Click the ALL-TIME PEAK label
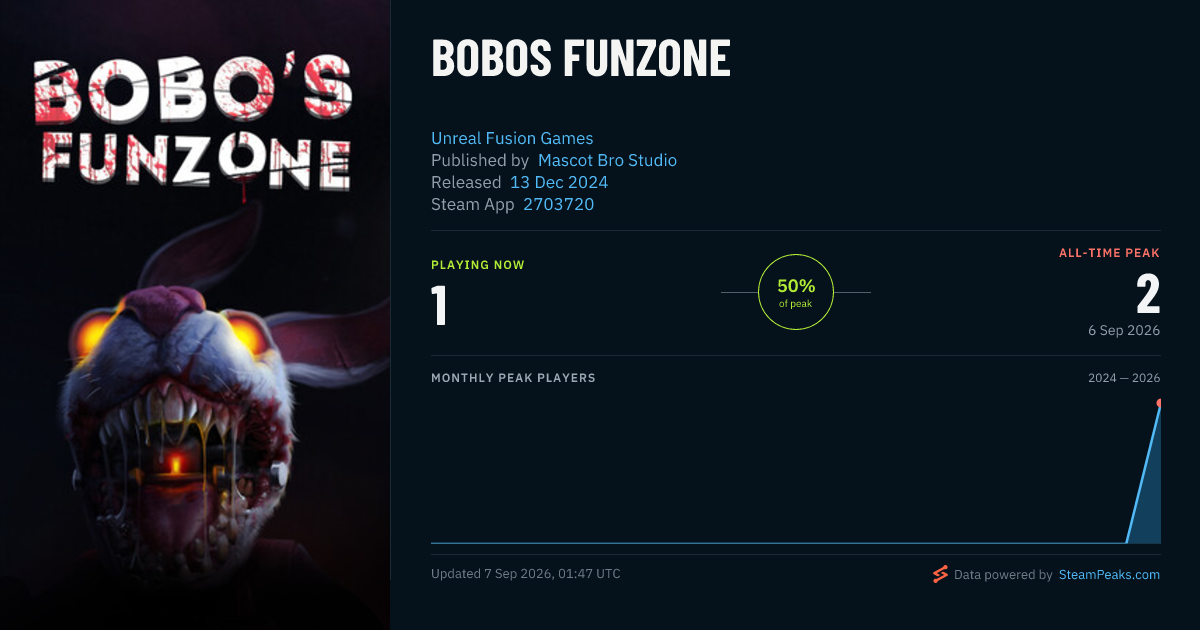This screenshot has width=1200, height=630. tap(1110, 253)
